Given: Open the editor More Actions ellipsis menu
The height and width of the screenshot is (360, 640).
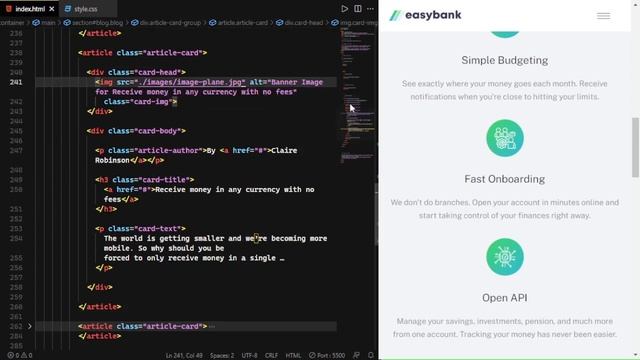Looking at the screenshot, I should [370, 9].
